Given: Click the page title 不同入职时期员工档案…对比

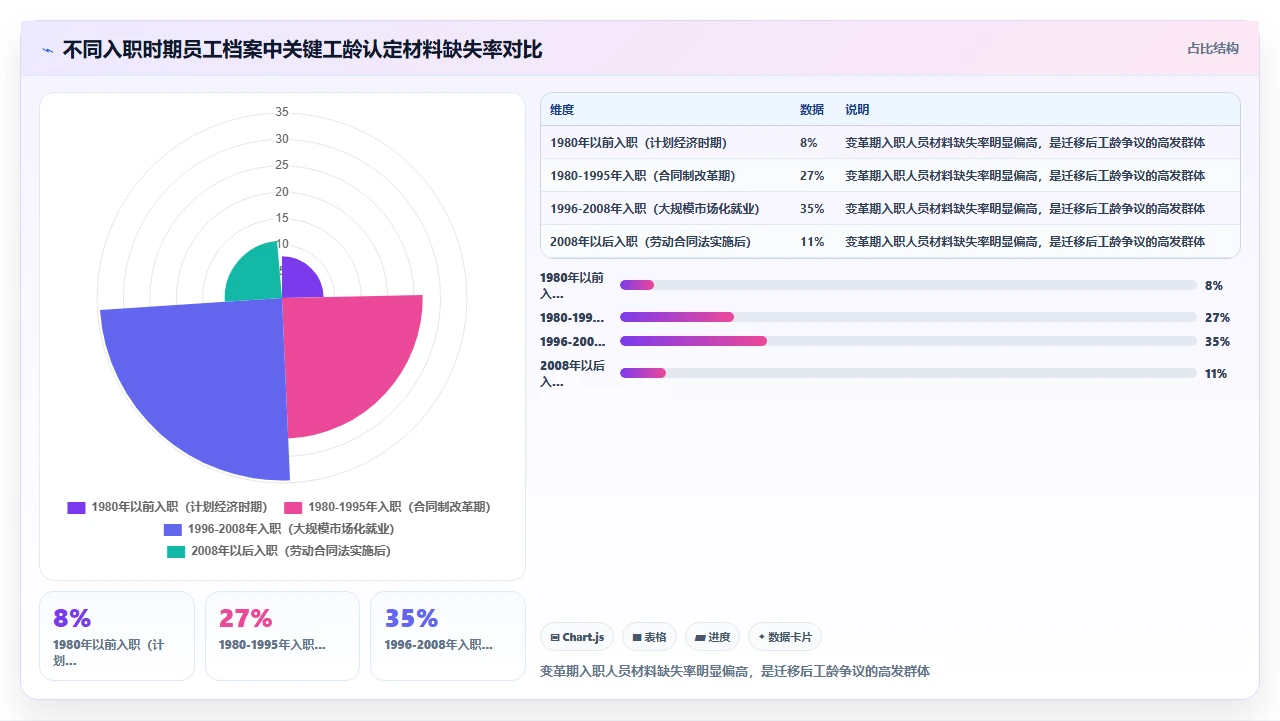Looking at the screenshot, I should 302,49.
